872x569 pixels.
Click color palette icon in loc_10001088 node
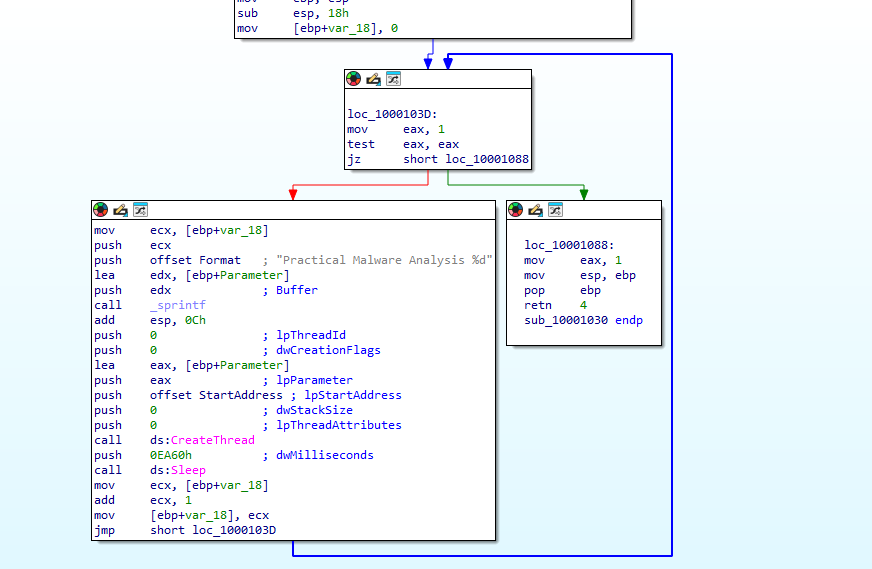(516, 210)
